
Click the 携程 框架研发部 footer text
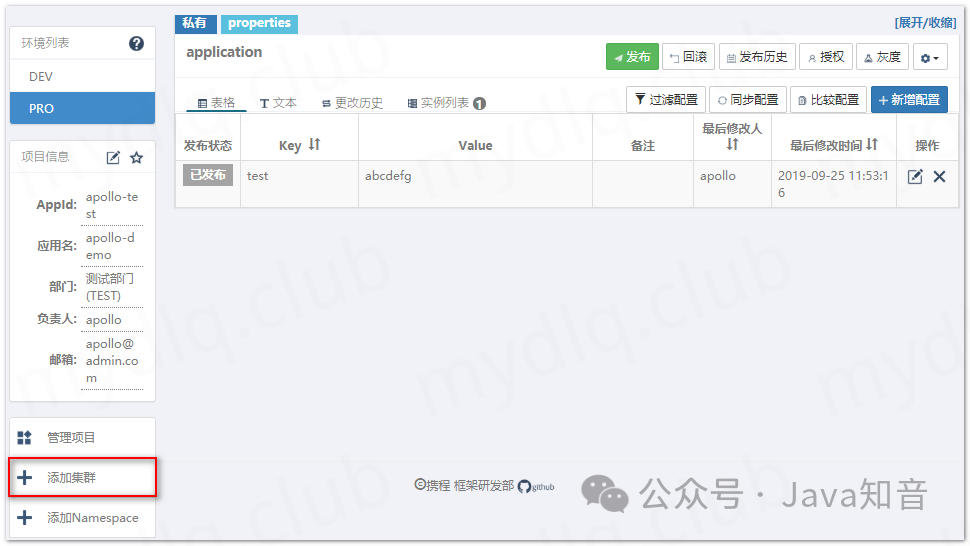(464, 485)
